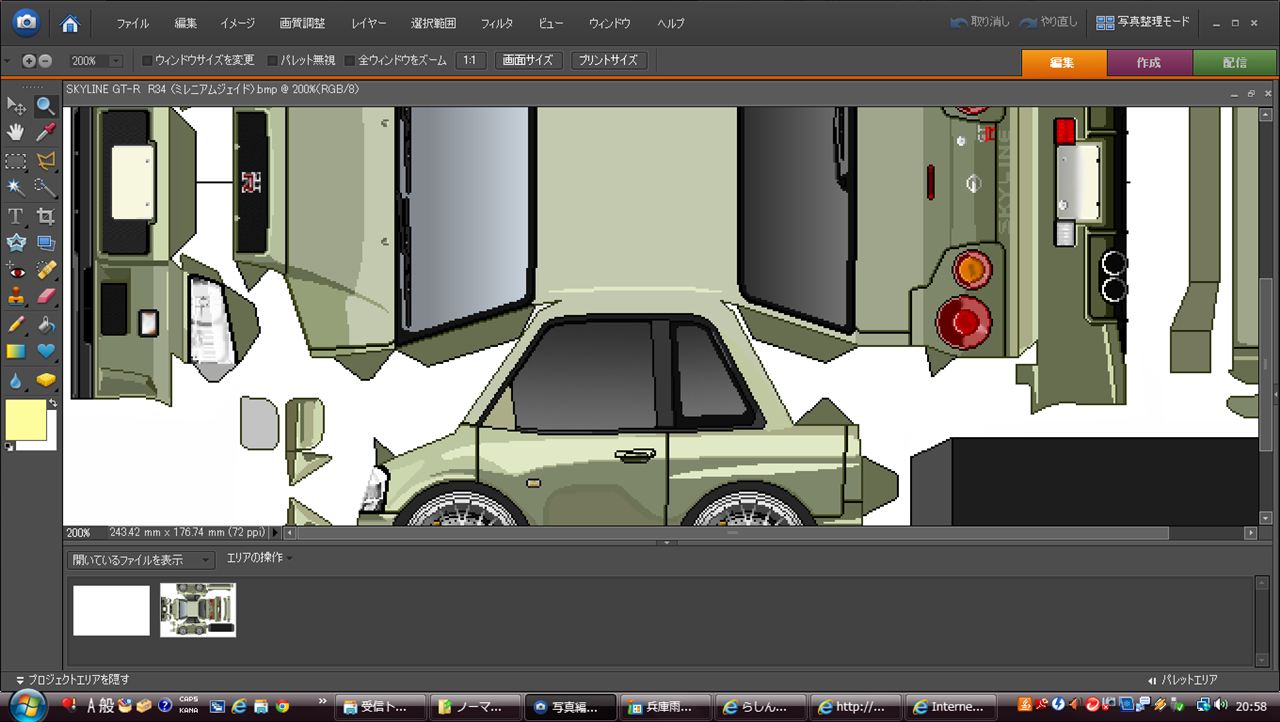This screenshot has width=1280, height=722.
Task: Select the Magnetic Lasso tool
Action: (46, 161)
